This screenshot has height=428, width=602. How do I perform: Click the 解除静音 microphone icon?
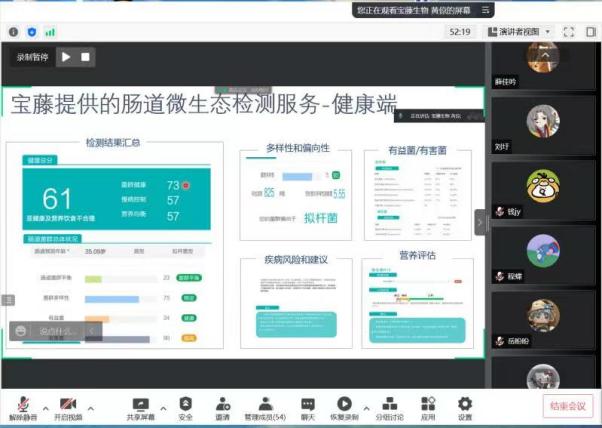21,403
